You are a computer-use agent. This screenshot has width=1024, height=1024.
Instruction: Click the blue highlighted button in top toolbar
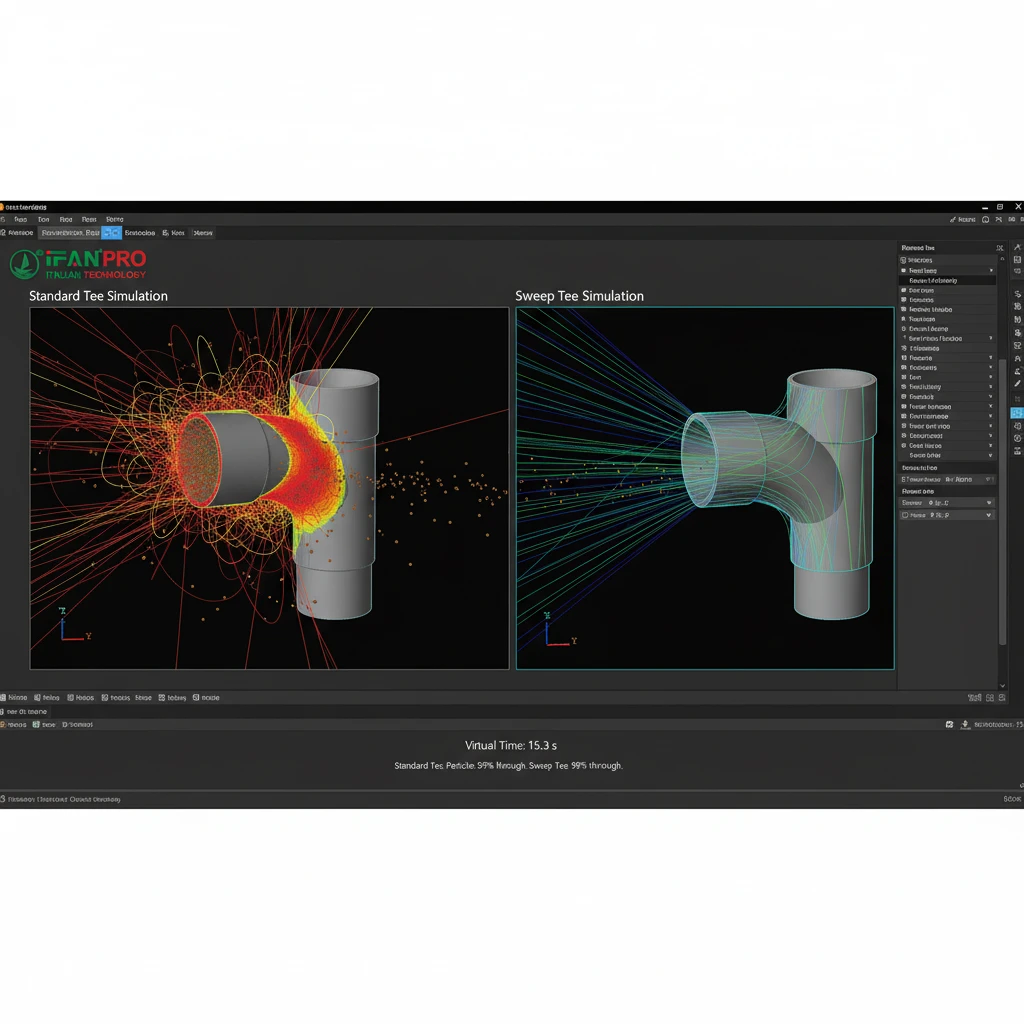(111, 233)
